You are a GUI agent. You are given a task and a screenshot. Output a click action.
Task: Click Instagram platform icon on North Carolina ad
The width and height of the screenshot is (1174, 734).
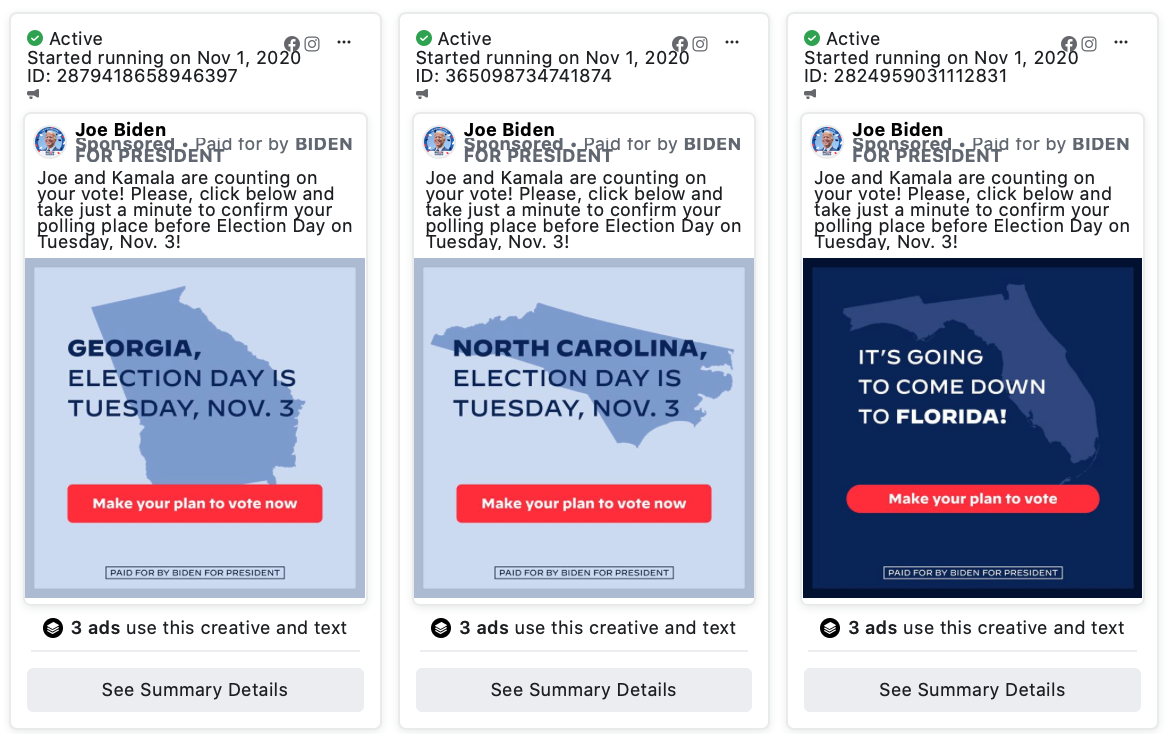(x=700, y=44)
